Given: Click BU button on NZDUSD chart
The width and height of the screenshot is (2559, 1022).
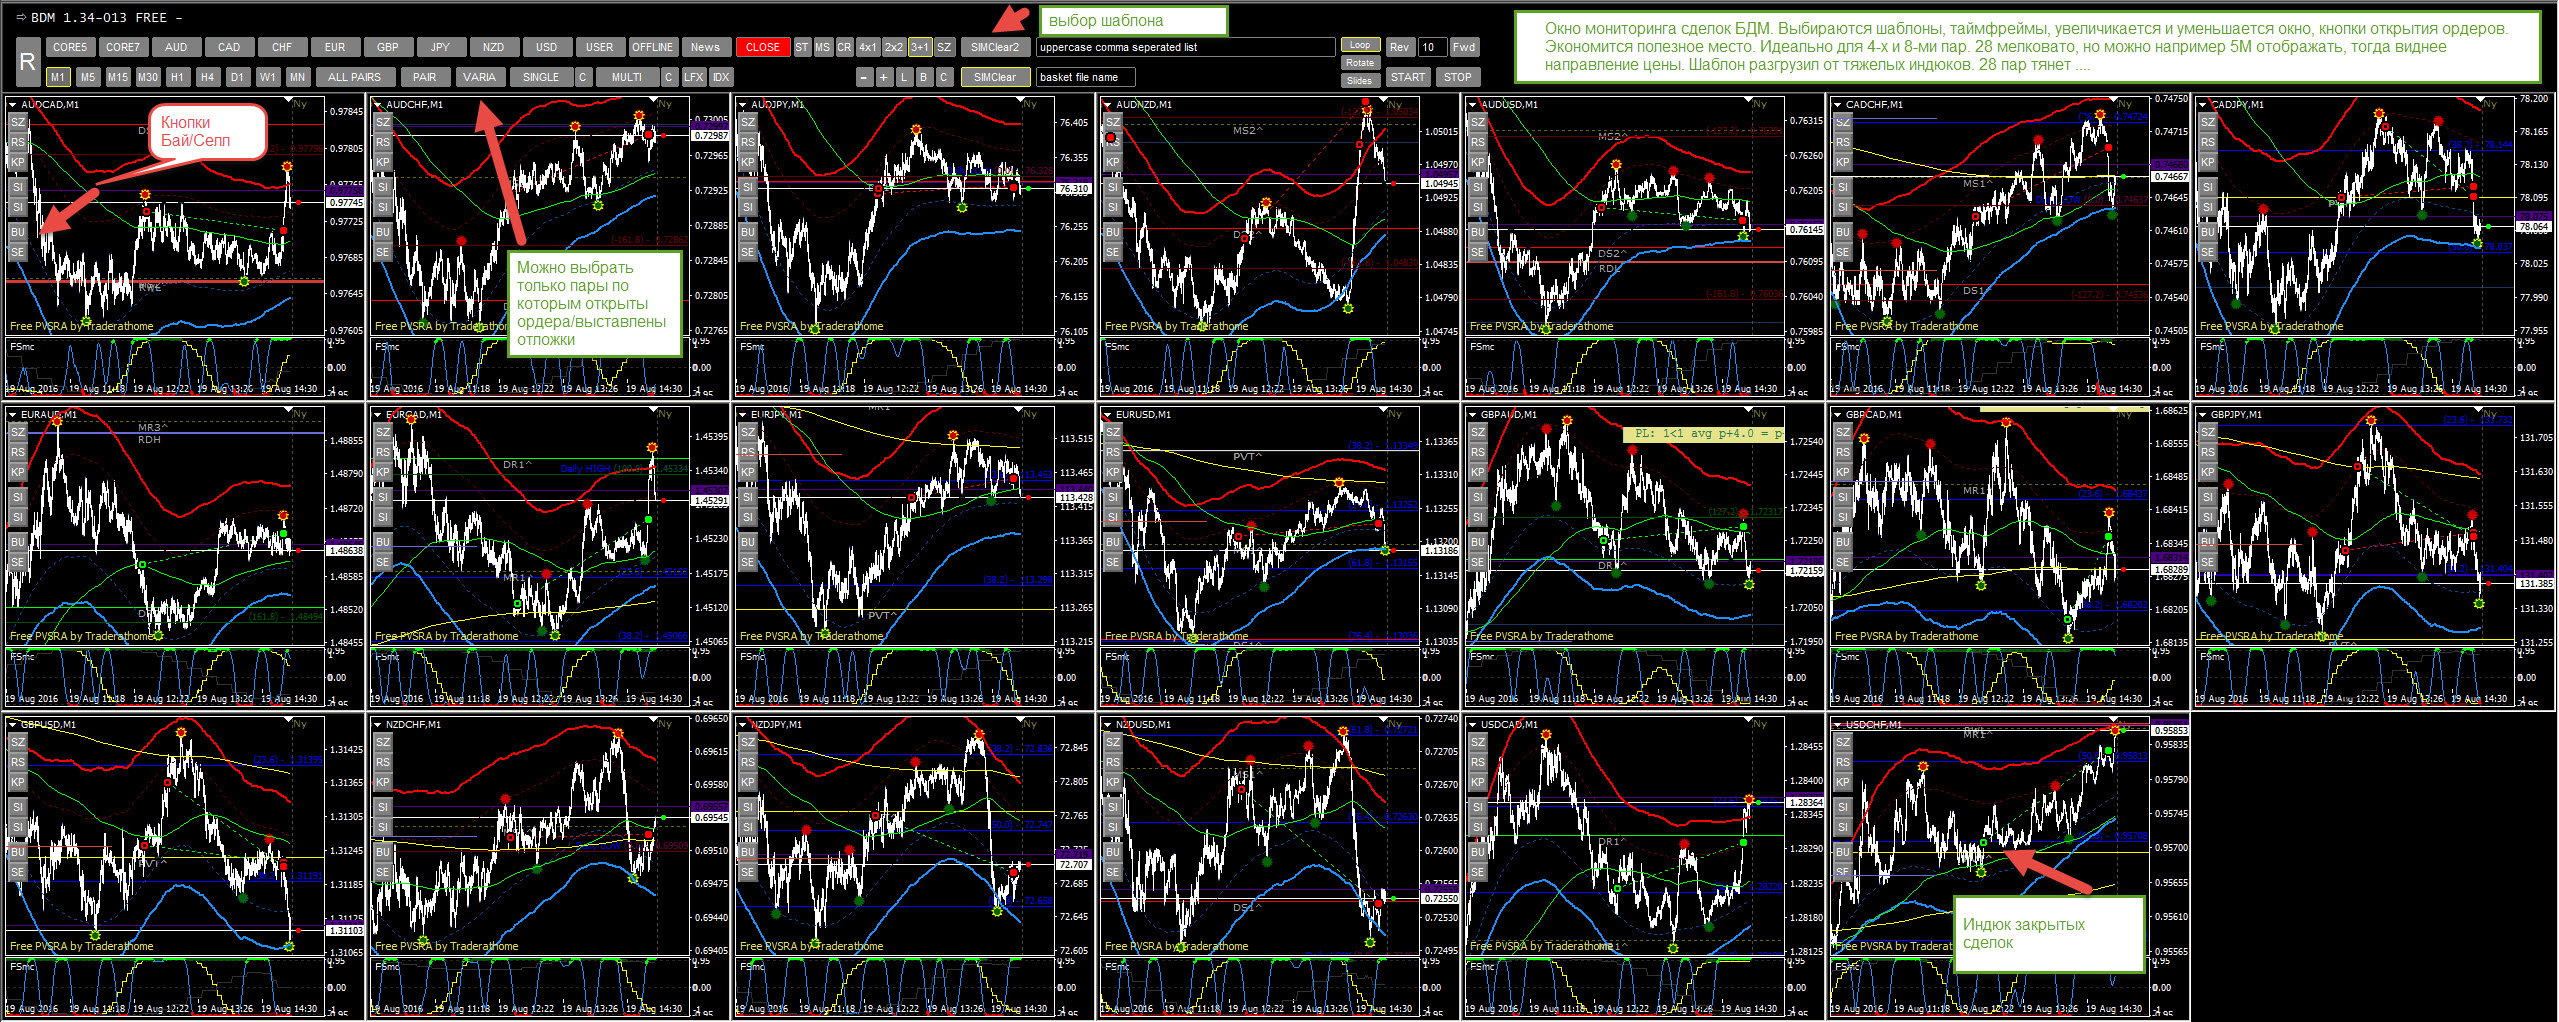Looking at the screenshot, I should pyautogui.click(x=1113, y=852).
